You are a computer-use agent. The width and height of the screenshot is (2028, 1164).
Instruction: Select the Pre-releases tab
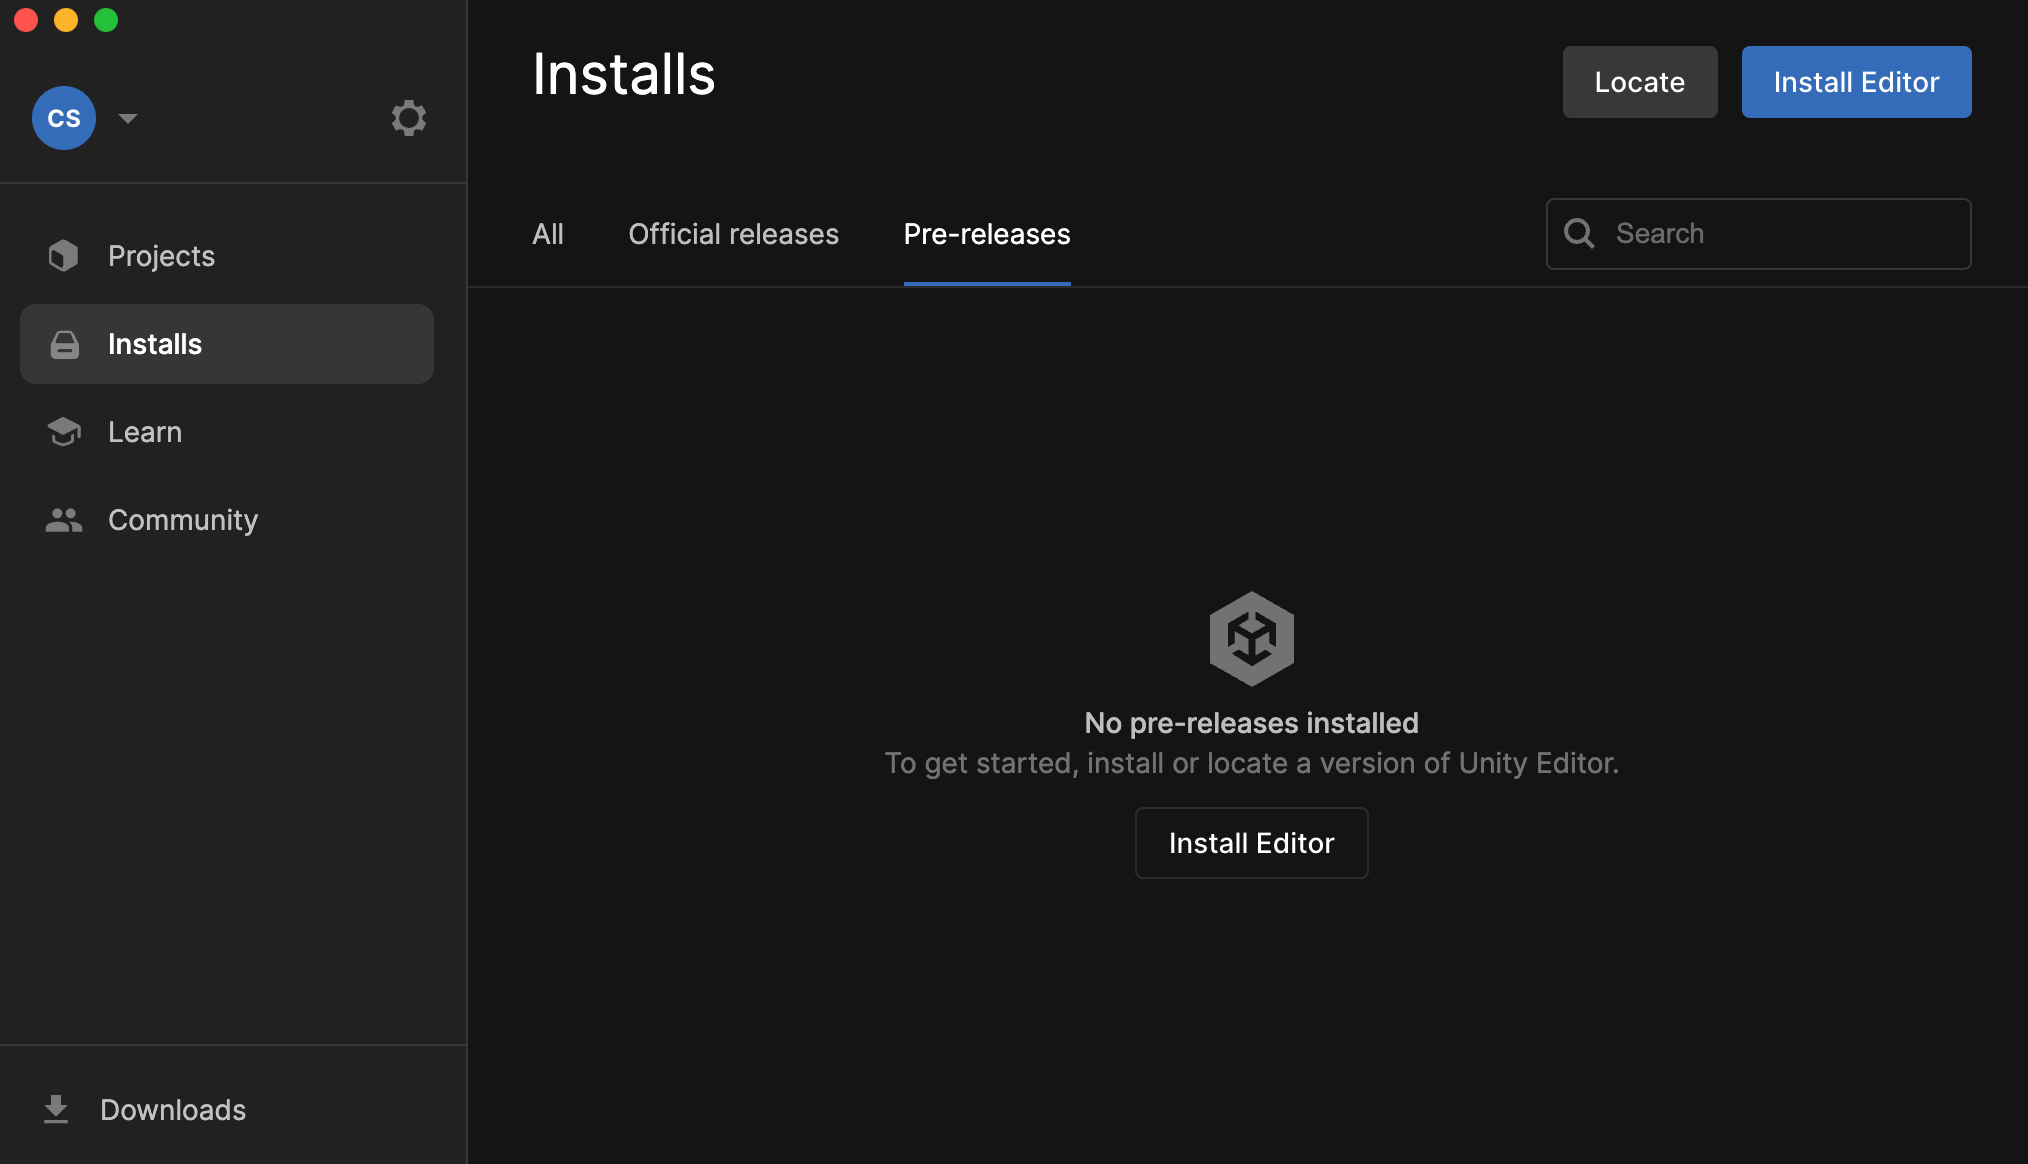[x=987, y=234]
